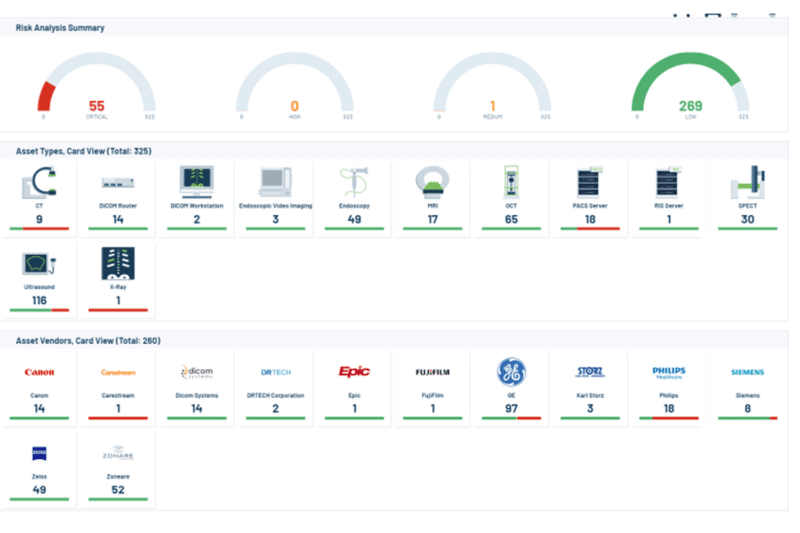Image resolution: width=800 pixels, height=533 pixels.
Task: Open the Dicom Systems vendor logo
Action: 197,372
